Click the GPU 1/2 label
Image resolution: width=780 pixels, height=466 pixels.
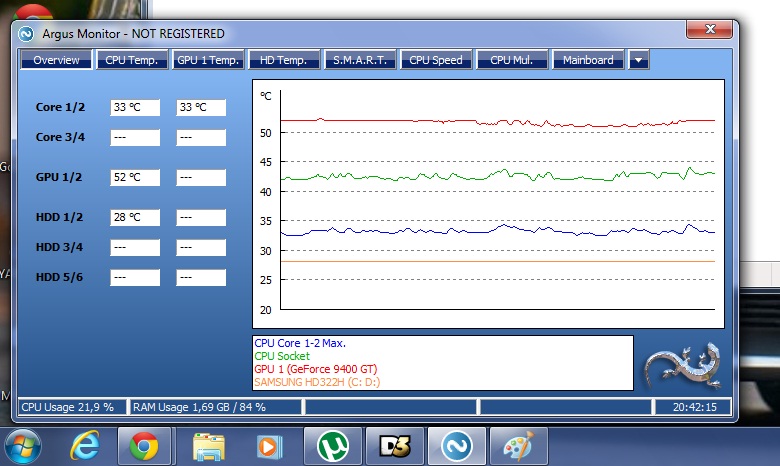(59, 177)
